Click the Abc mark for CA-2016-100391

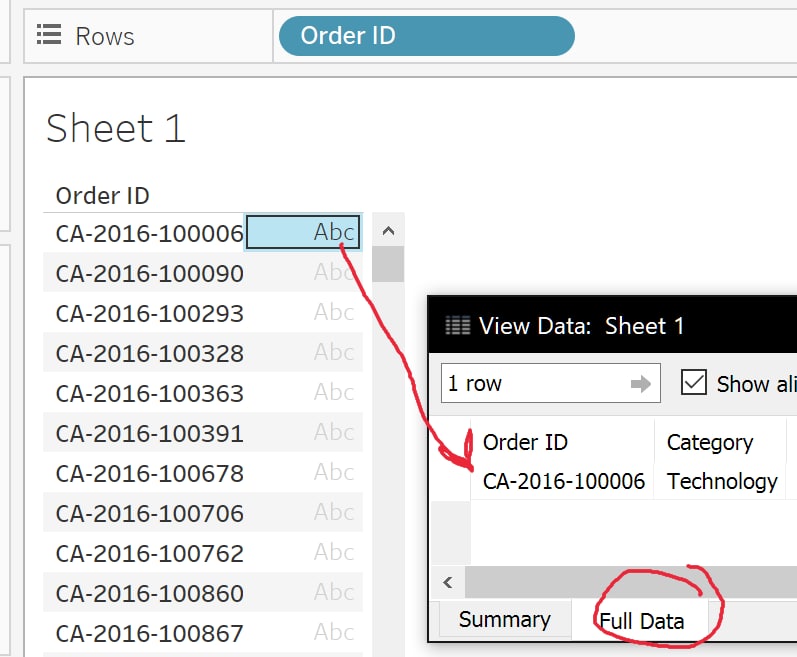pos(333,432)
